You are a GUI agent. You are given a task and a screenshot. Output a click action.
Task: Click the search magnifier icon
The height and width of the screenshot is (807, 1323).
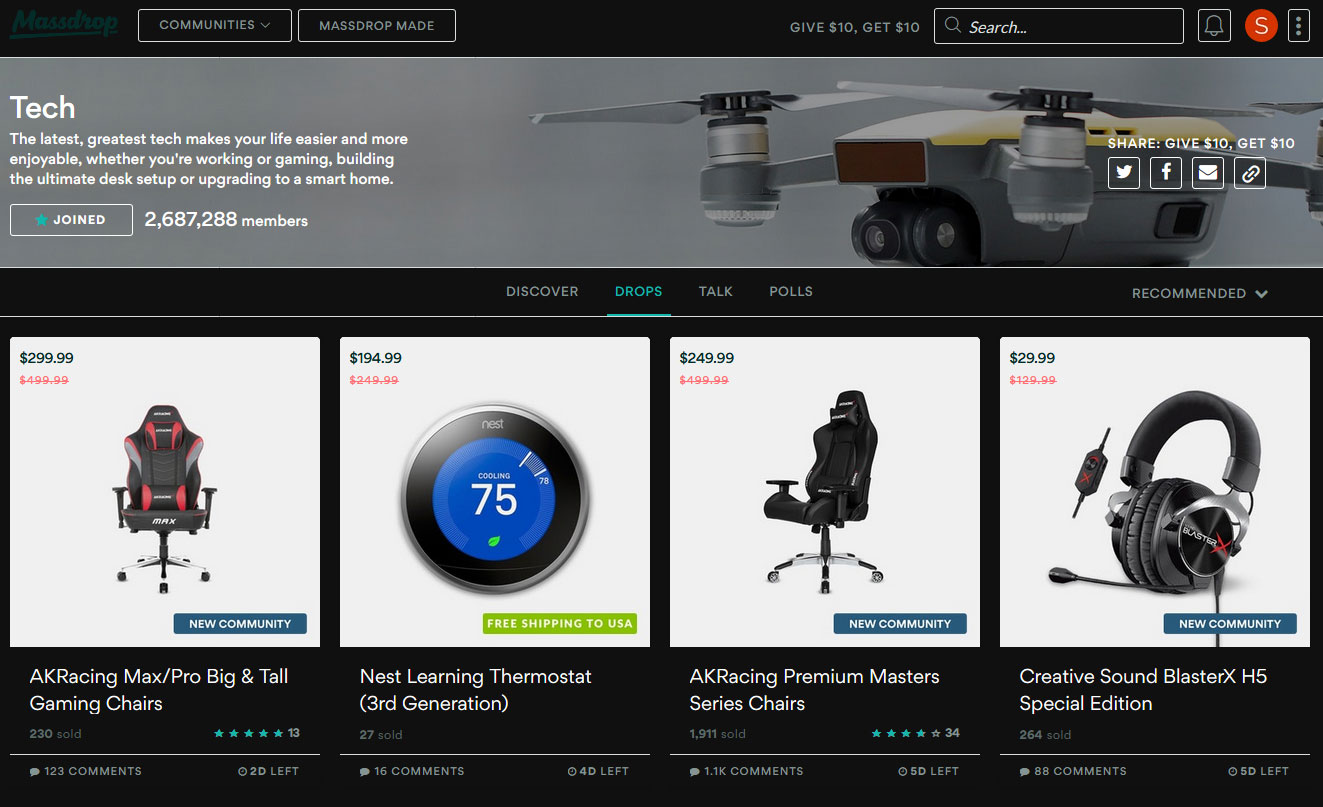[953, 26]
